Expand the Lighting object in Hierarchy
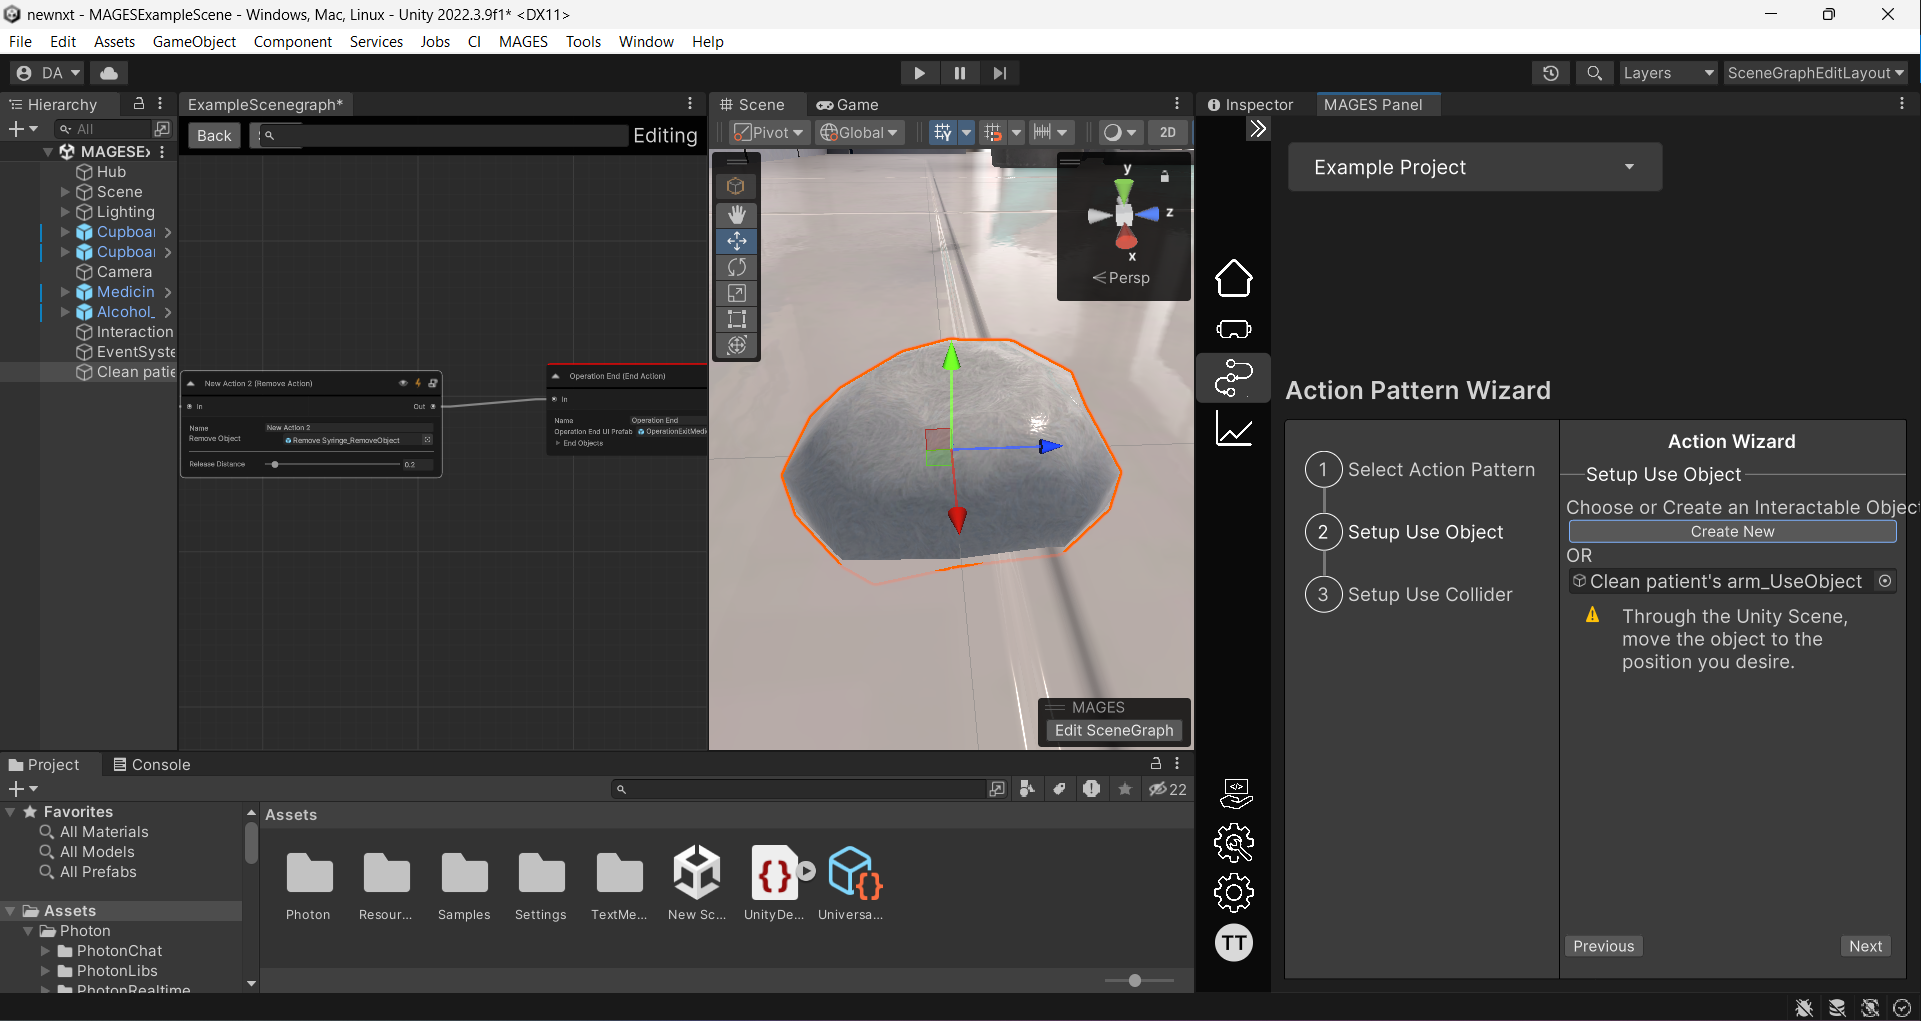The height and width of the screenshot is (1021, 1921). [66, 212]
